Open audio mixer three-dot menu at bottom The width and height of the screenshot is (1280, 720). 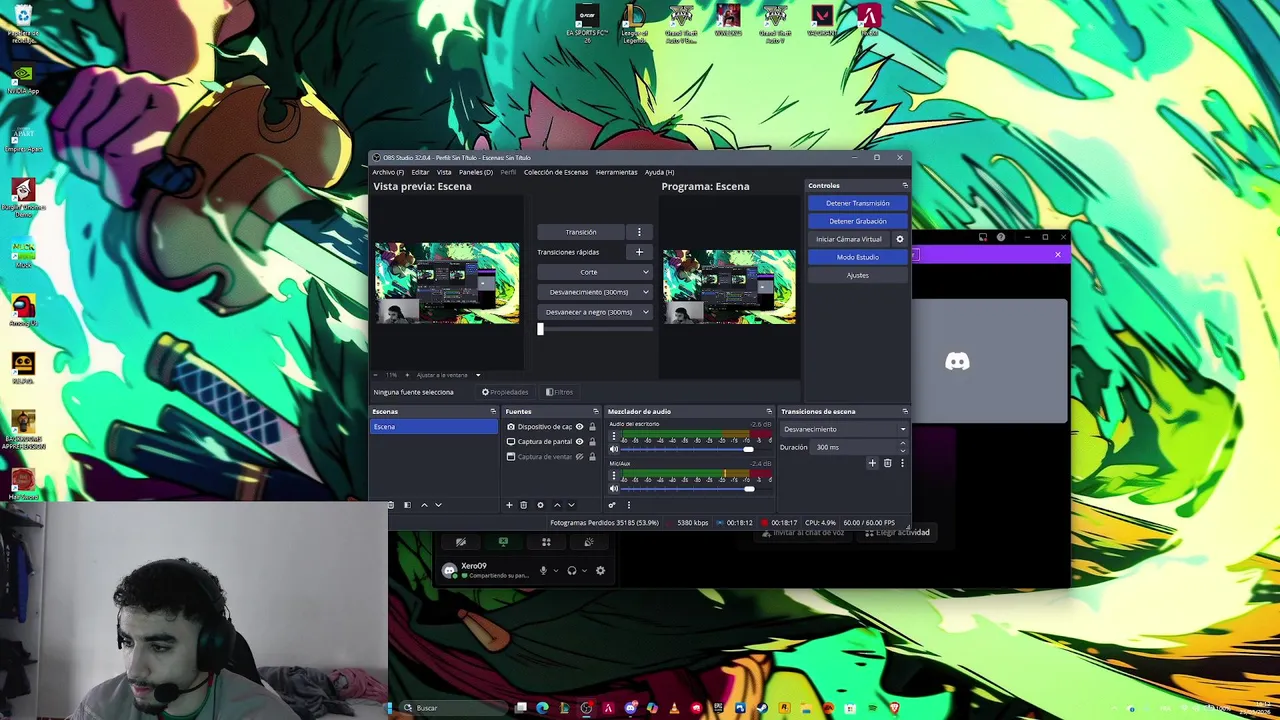point(628,505)
